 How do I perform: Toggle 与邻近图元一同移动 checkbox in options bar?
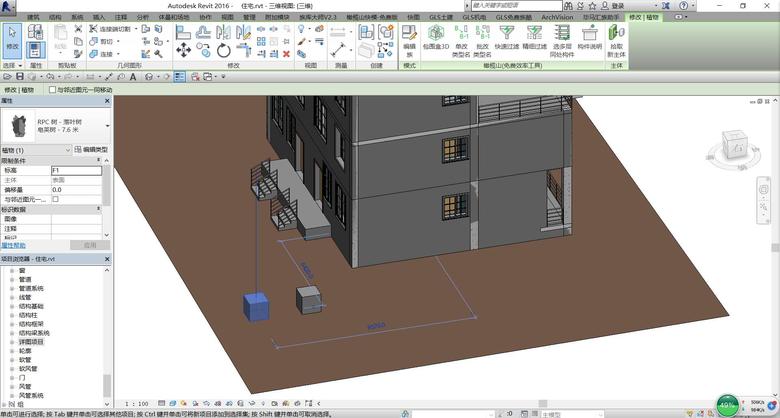point(52,89)
